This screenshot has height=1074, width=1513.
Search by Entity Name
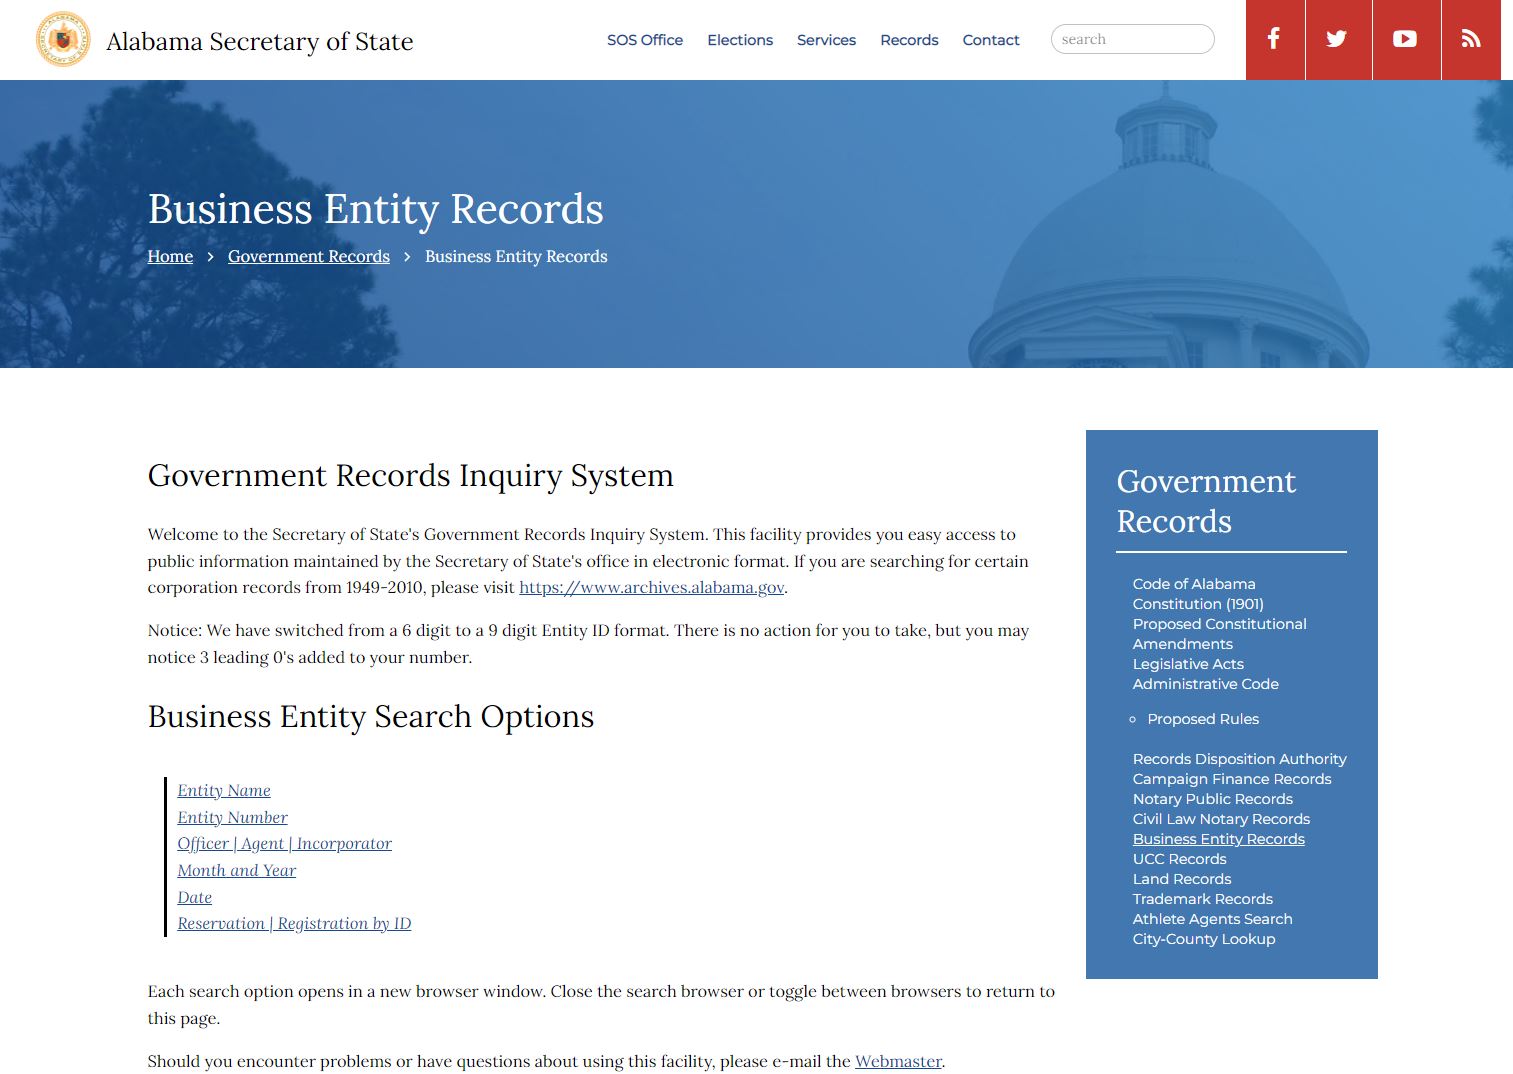224,790
